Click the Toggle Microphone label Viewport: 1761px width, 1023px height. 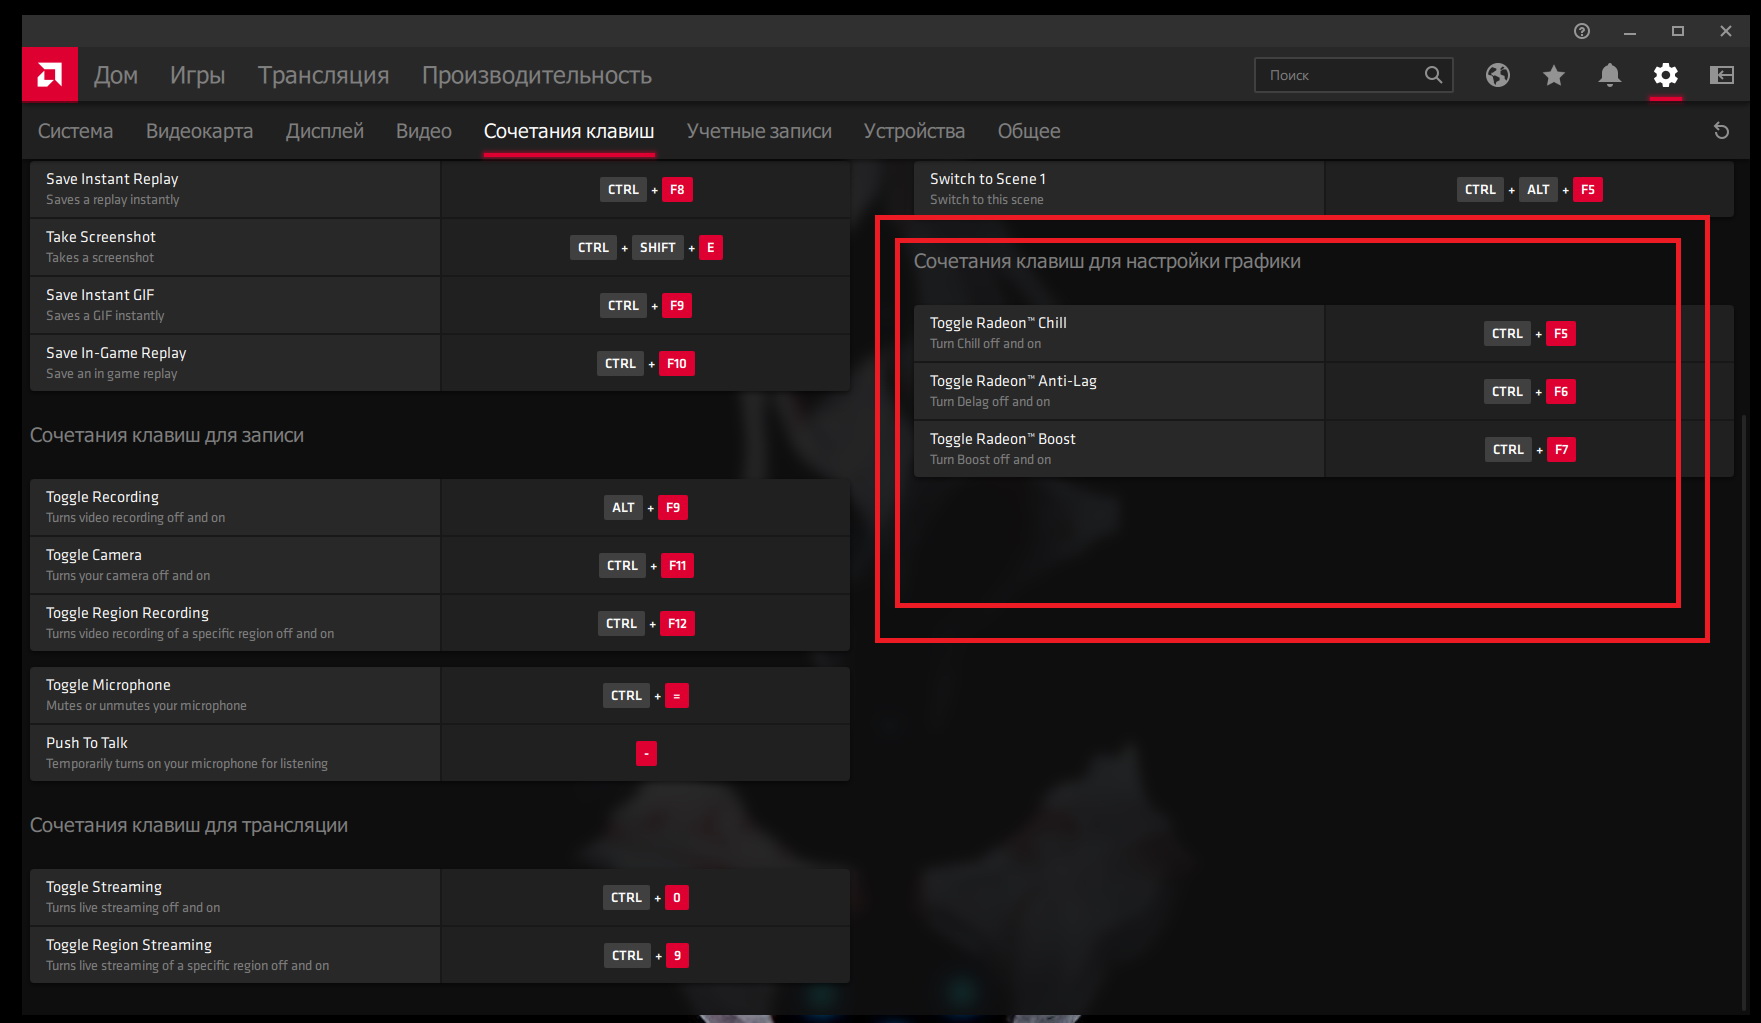[x=108, y=685]
